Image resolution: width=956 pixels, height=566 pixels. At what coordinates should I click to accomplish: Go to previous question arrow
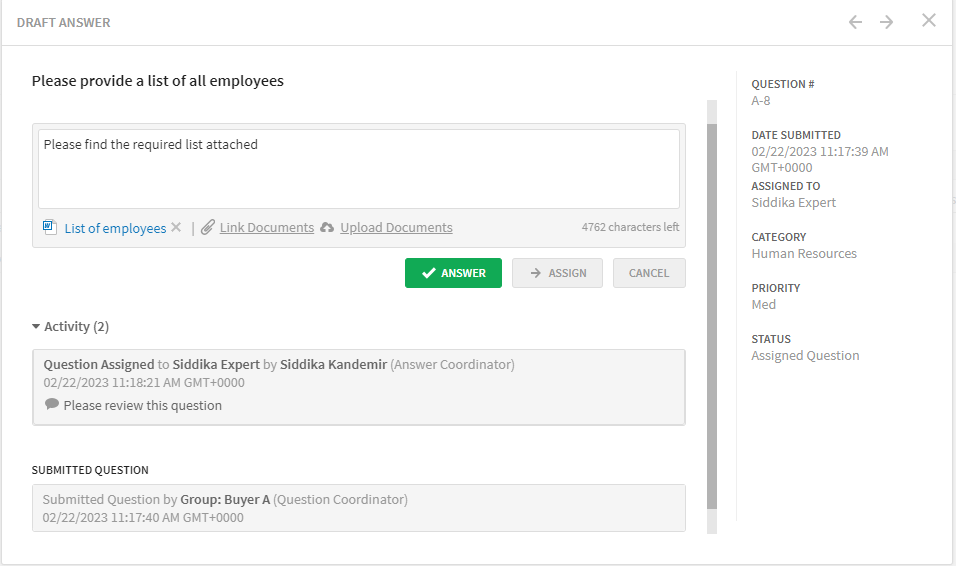point(855,22)
